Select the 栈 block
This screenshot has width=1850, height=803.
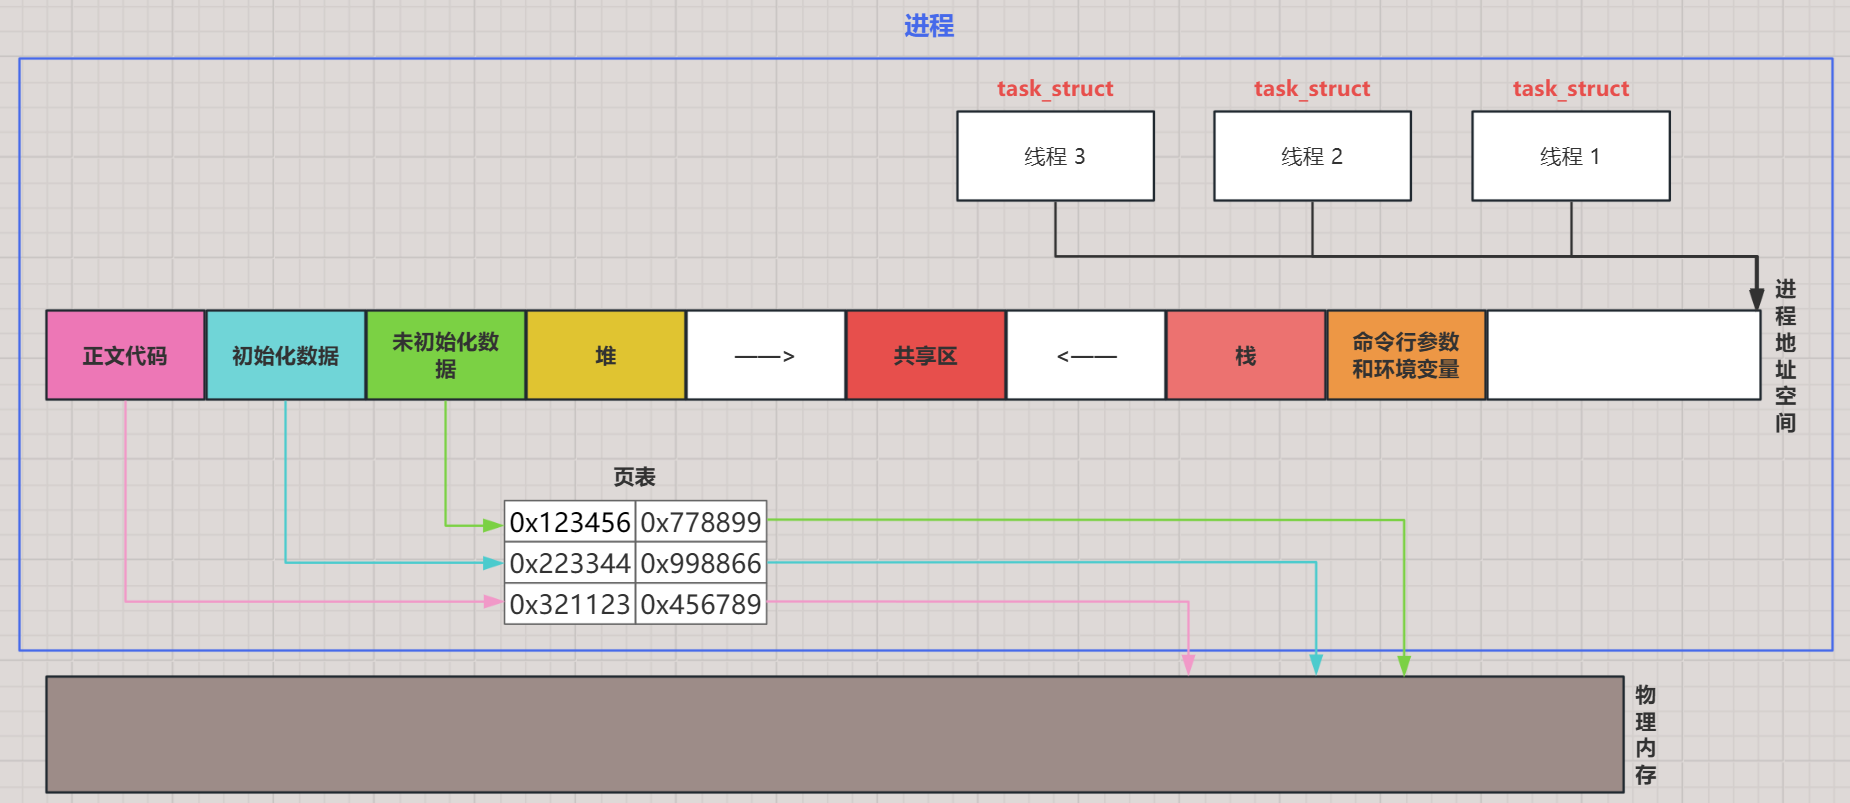pos(1245,355)
